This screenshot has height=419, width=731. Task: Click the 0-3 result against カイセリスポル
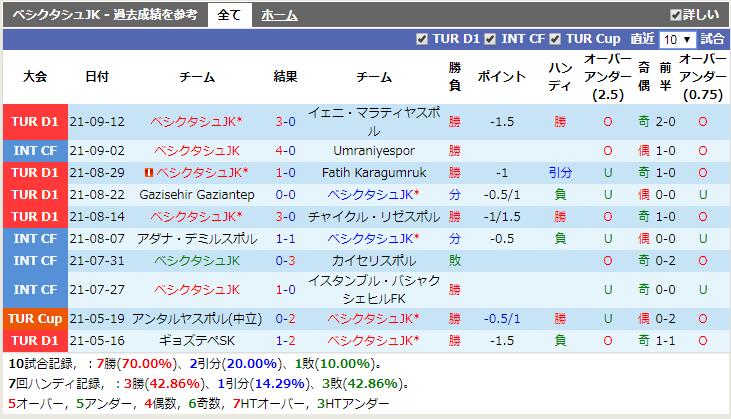285,261
